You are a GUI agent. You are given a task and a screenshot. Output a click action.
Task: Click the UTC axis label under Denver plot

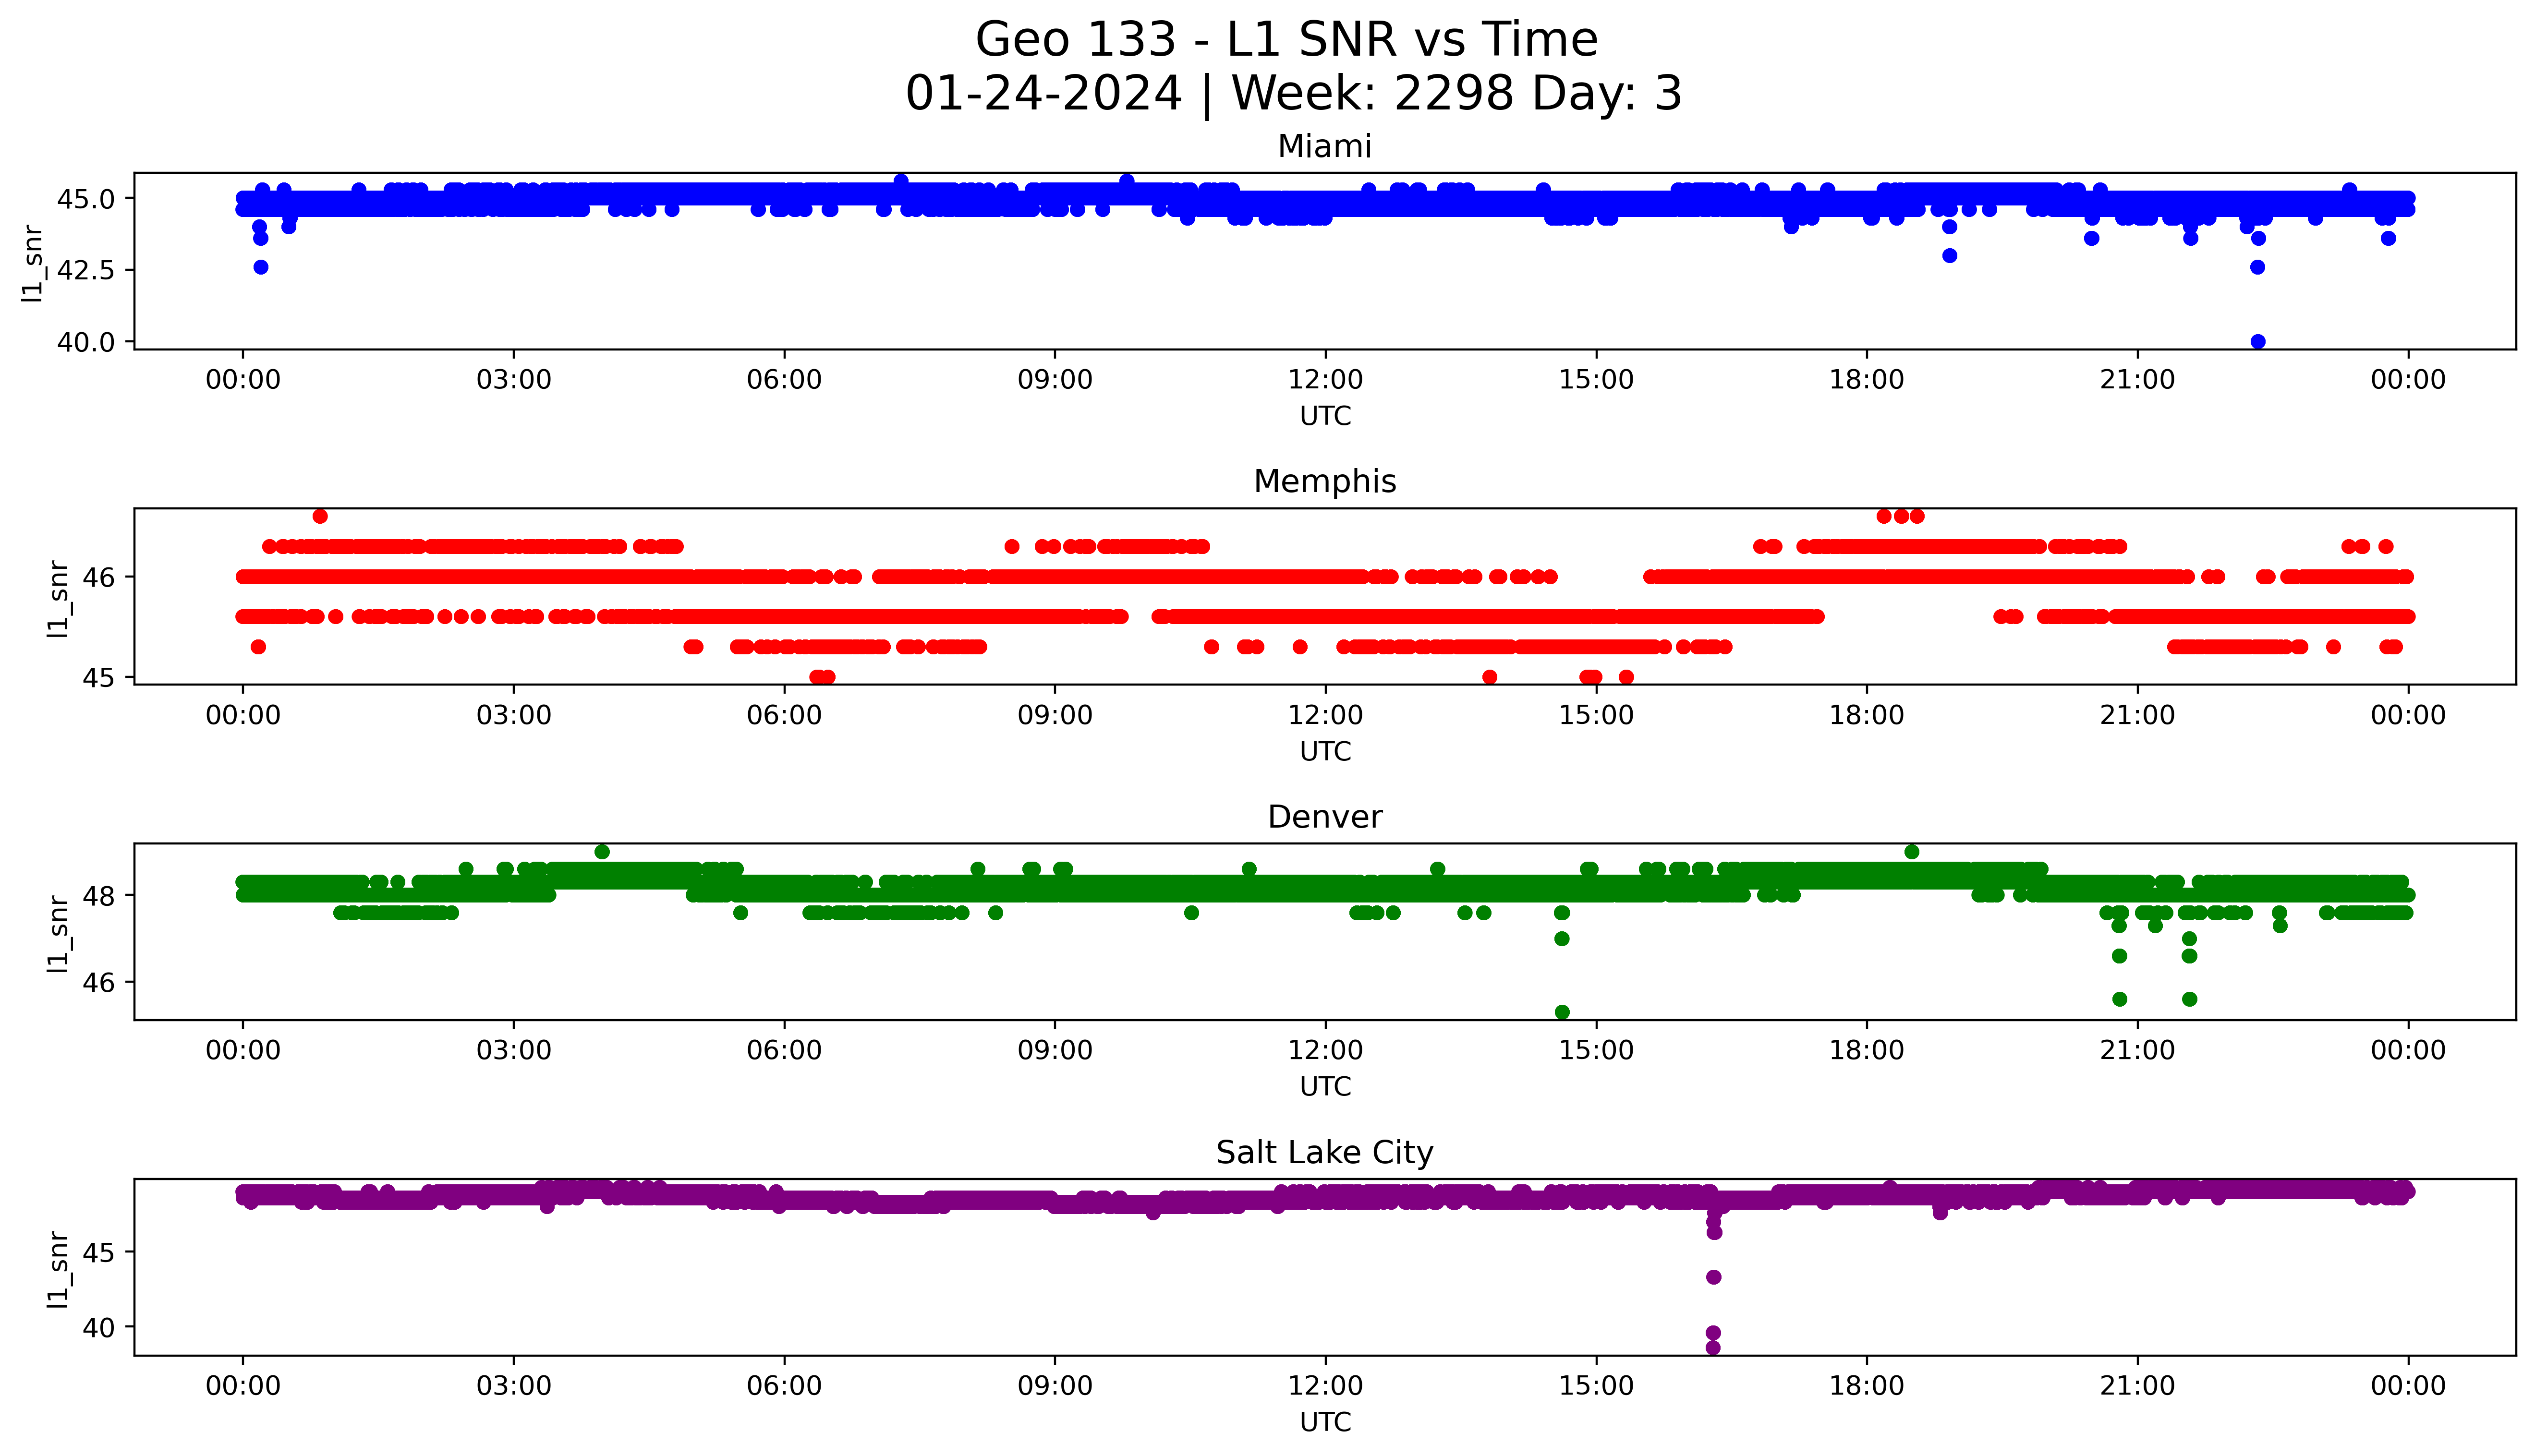(x=1325, y=1086)
